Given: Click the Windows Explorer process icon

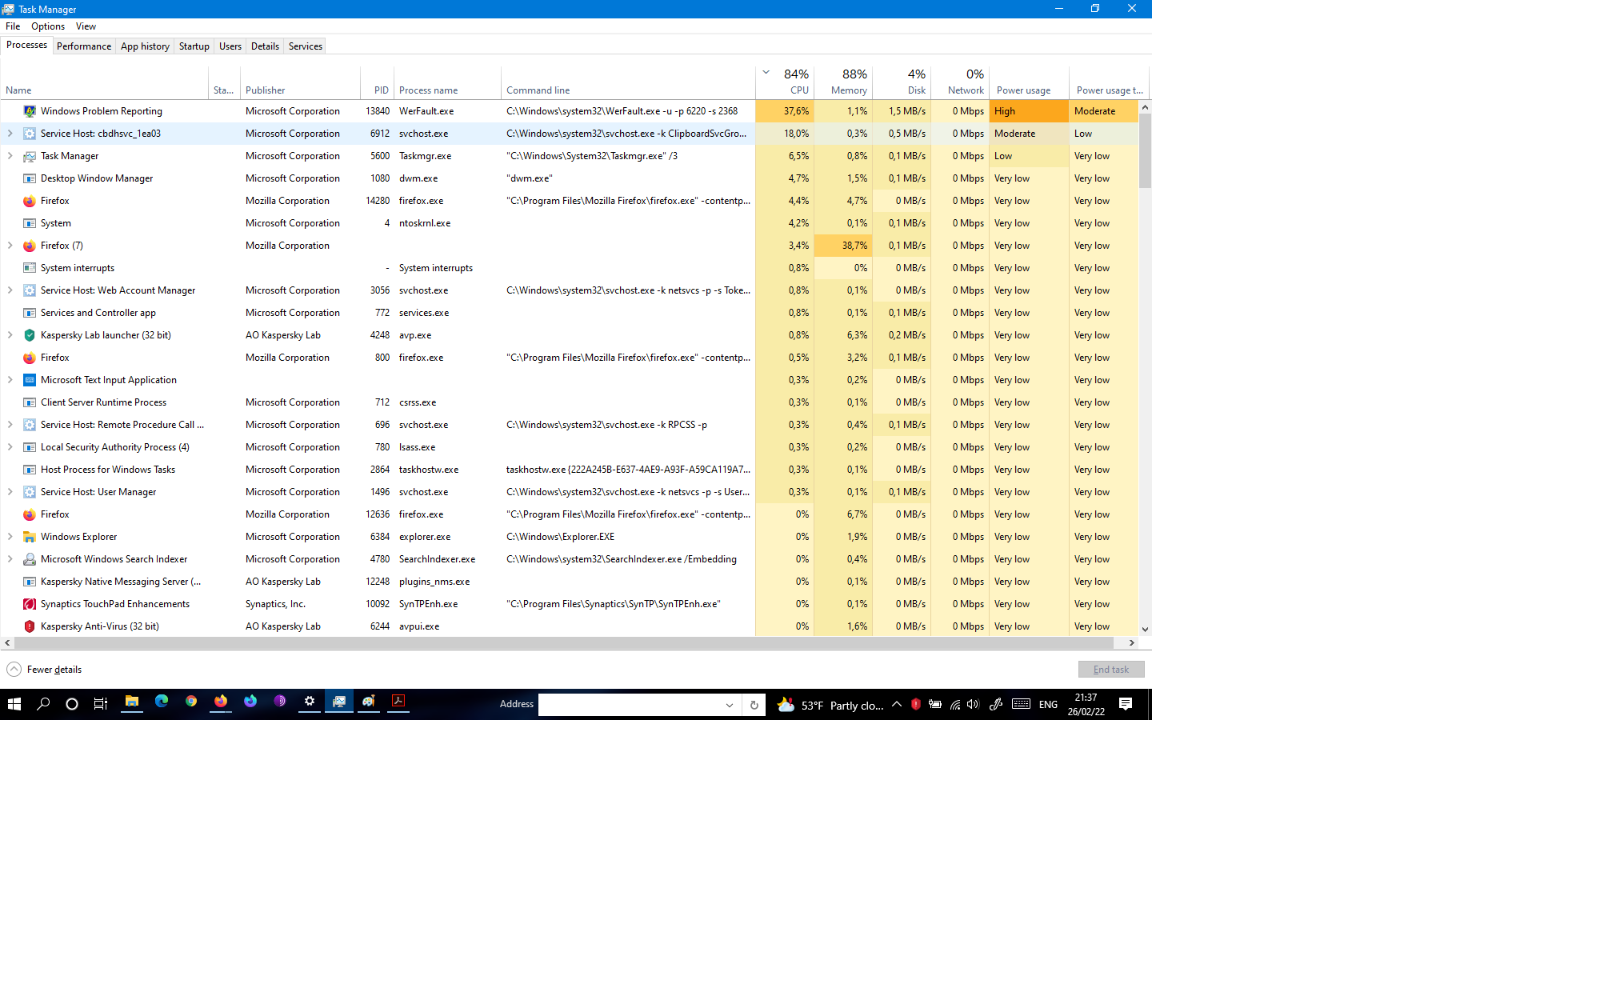Looking at the screenshot, I should point(29,537).
